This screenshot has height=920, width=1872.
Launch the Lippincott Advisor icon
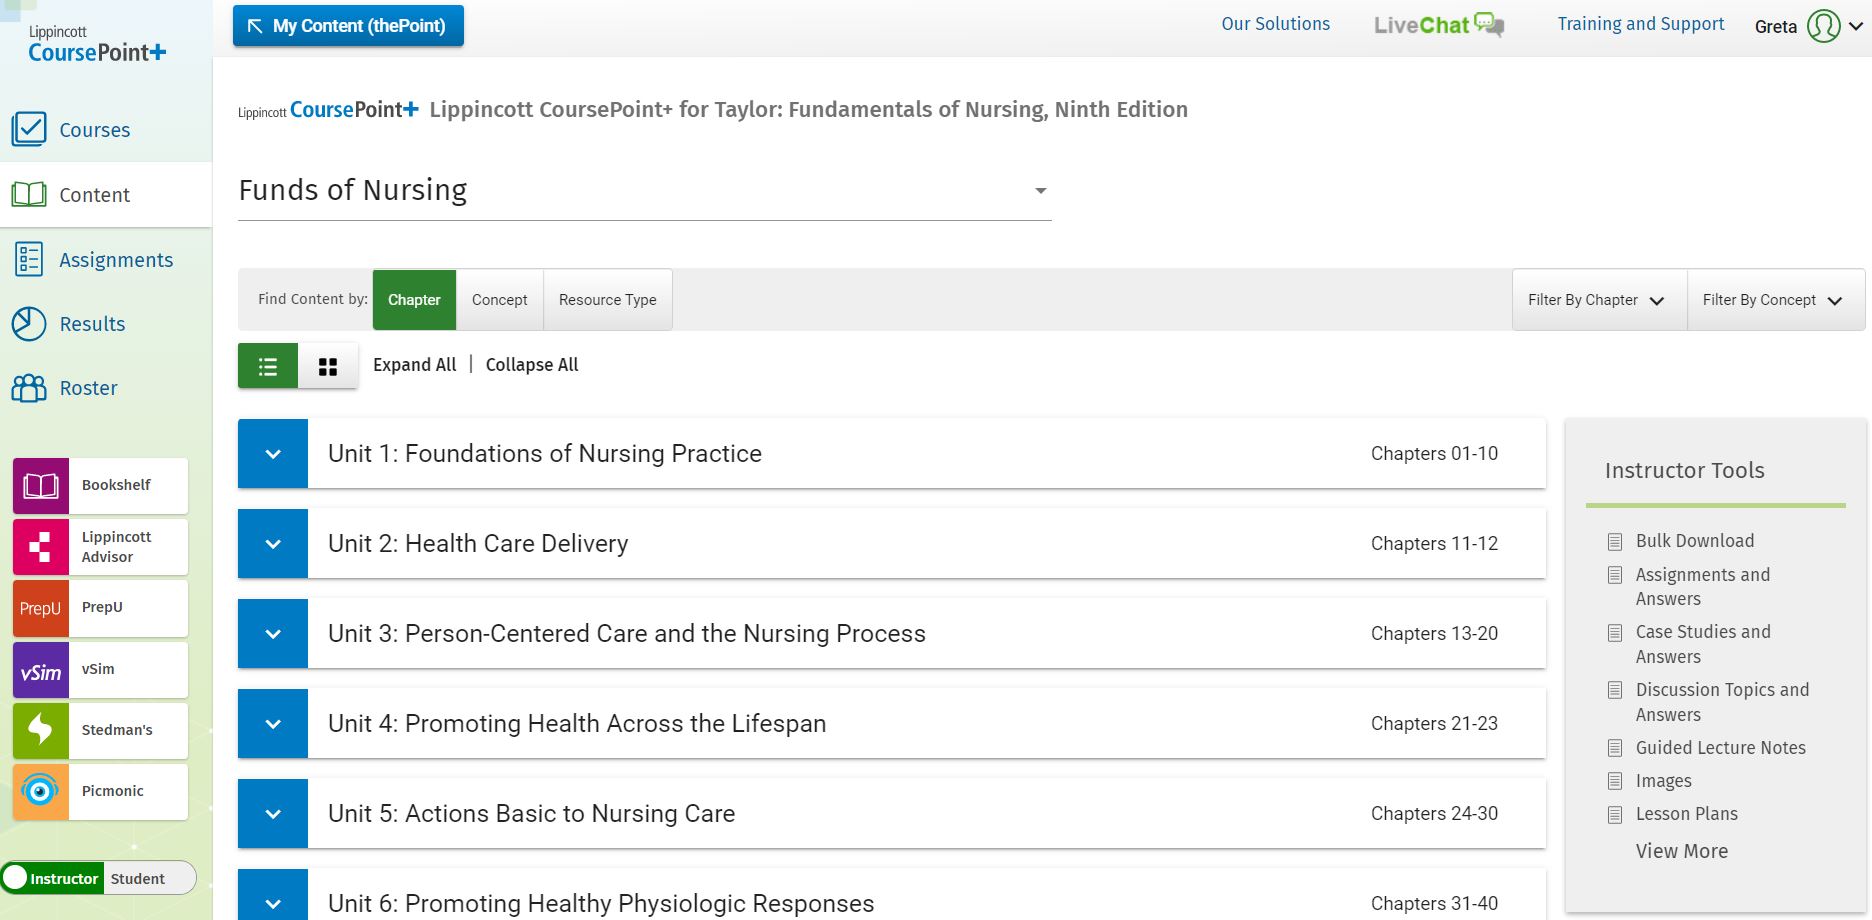pos(41,547)
